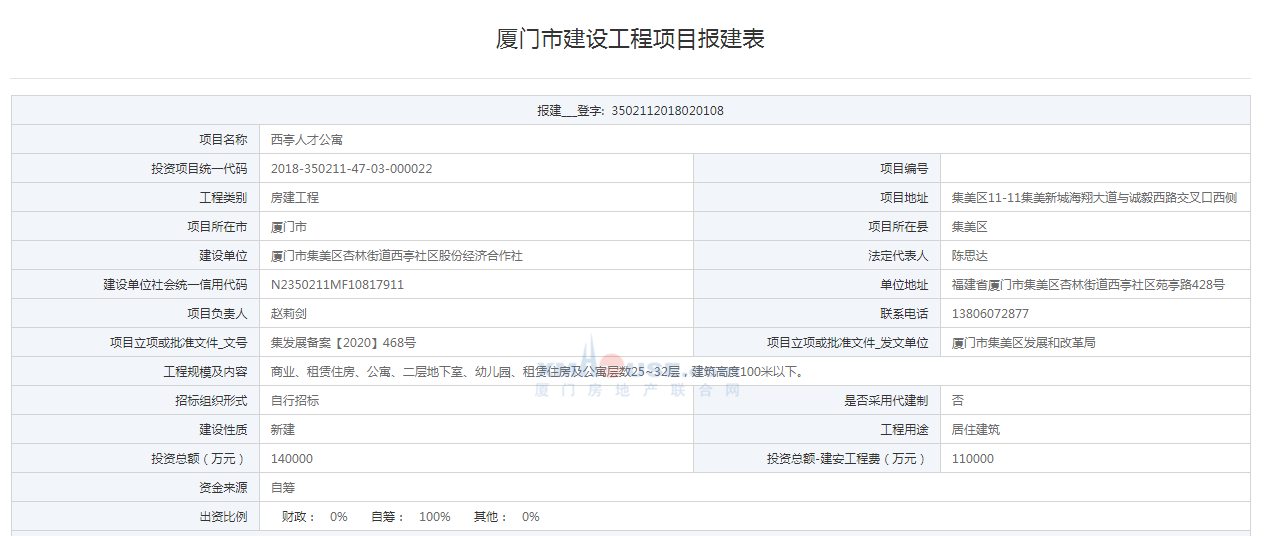Screen dimensions: 1264x536
Task: Click the 项目所在市 label
Action: (x=217, y=227)
